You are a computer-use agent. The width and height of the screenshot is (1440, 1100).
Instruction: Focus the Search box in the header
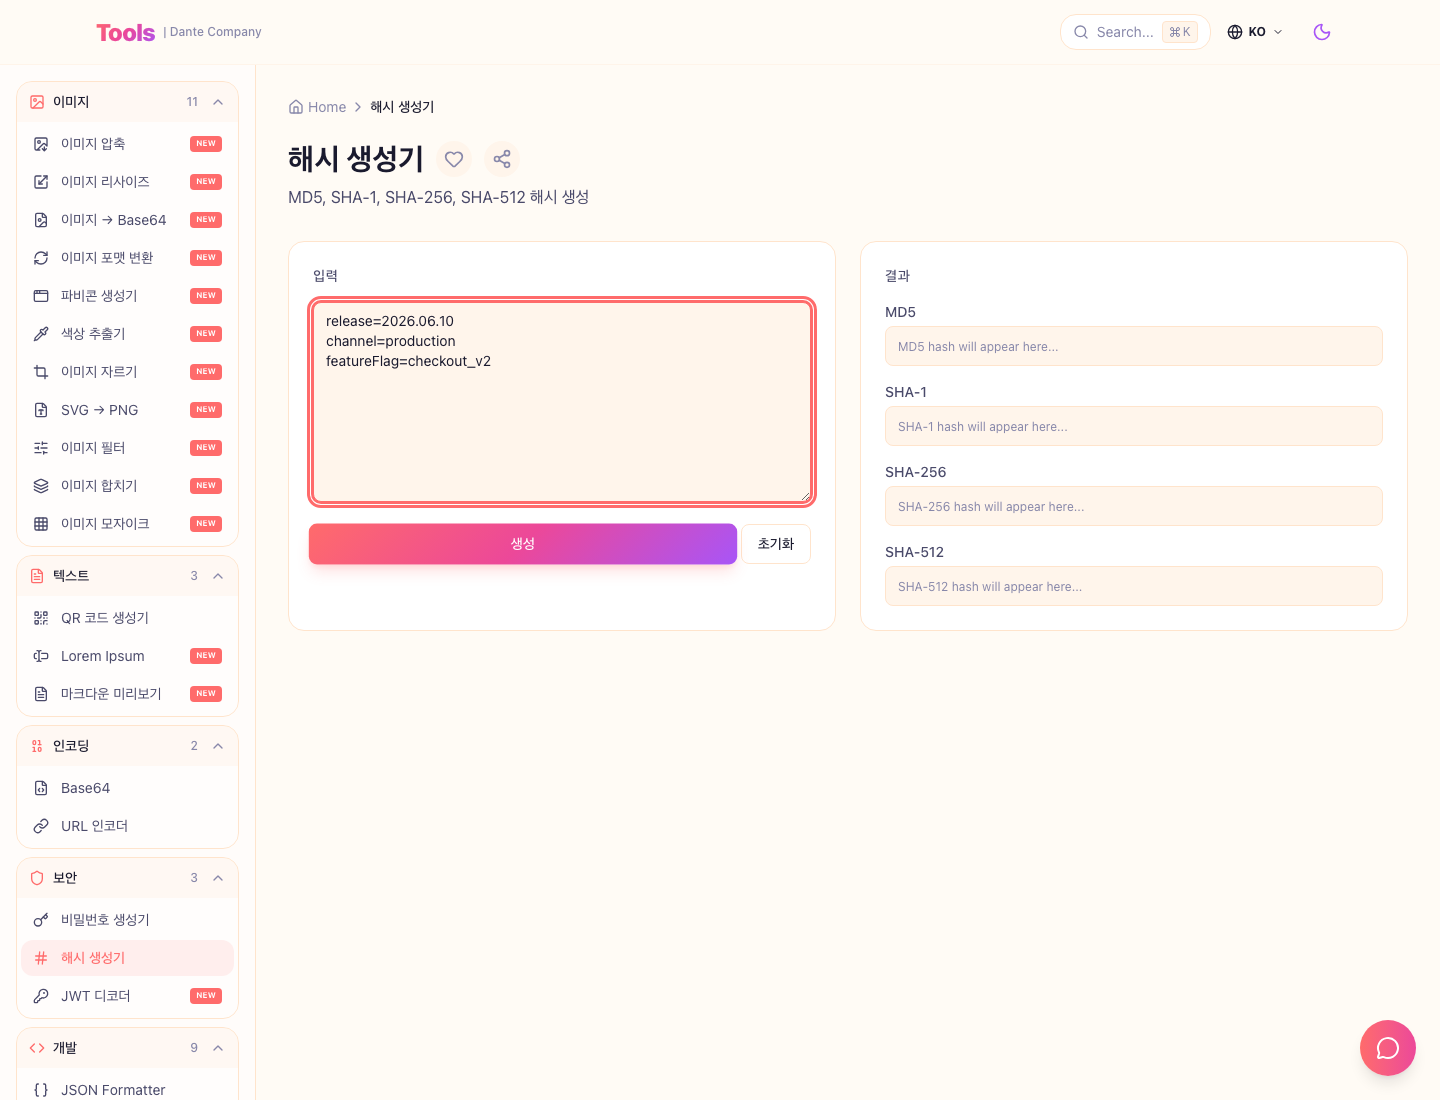point(1135,32)
